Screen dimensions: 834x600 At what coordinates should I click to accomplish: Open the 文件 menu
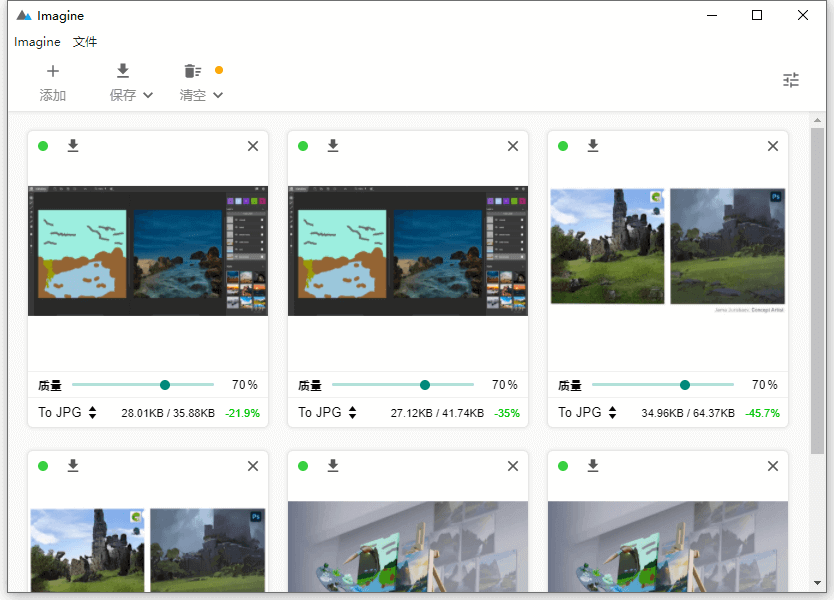tap(85, 41)
